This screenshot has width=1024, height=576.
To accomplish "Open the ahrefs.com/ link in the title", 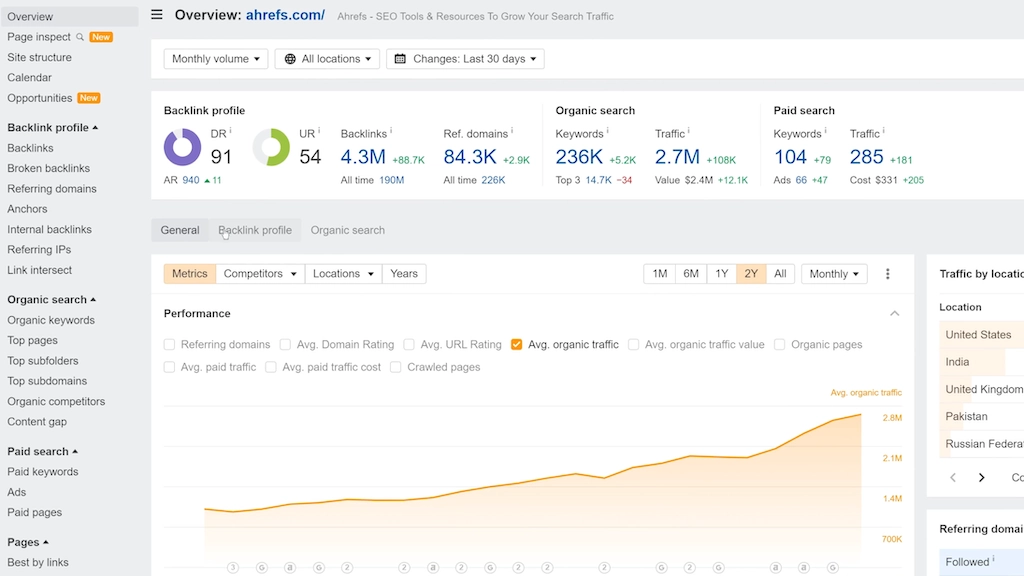I will (x=285, y=15).
